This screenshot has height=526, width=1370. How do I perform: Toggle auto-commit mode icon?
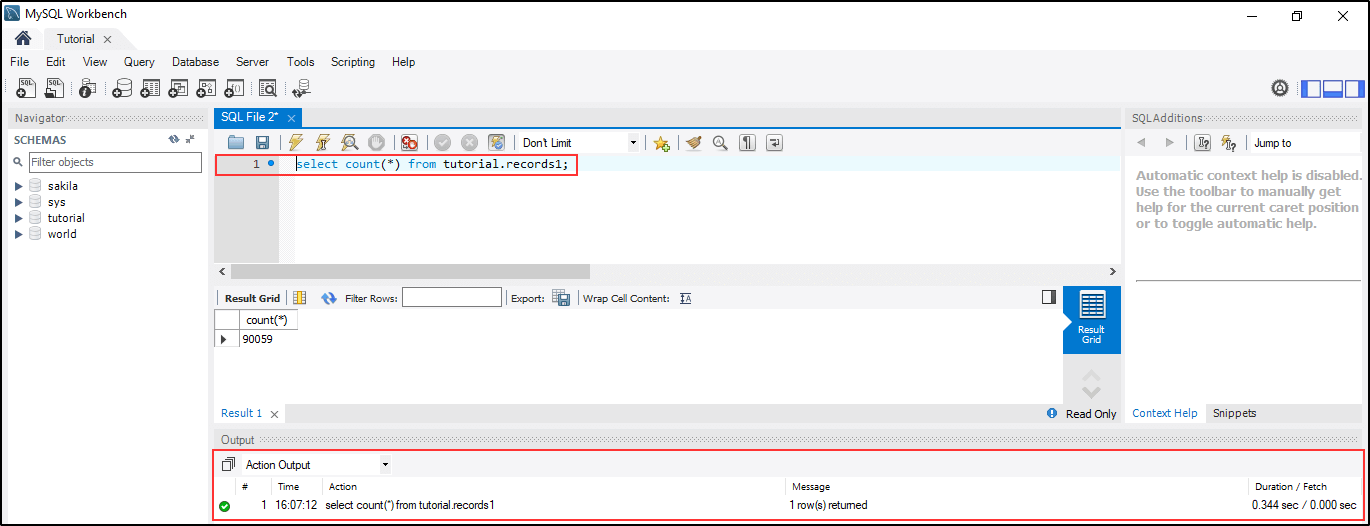point(496,143)
